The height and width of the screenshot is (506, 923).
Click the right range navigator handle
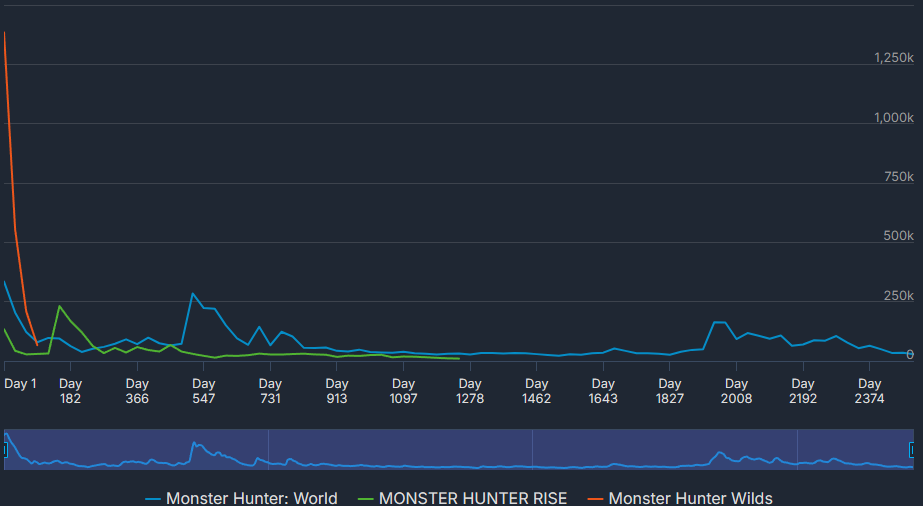[x=912, y=450]
